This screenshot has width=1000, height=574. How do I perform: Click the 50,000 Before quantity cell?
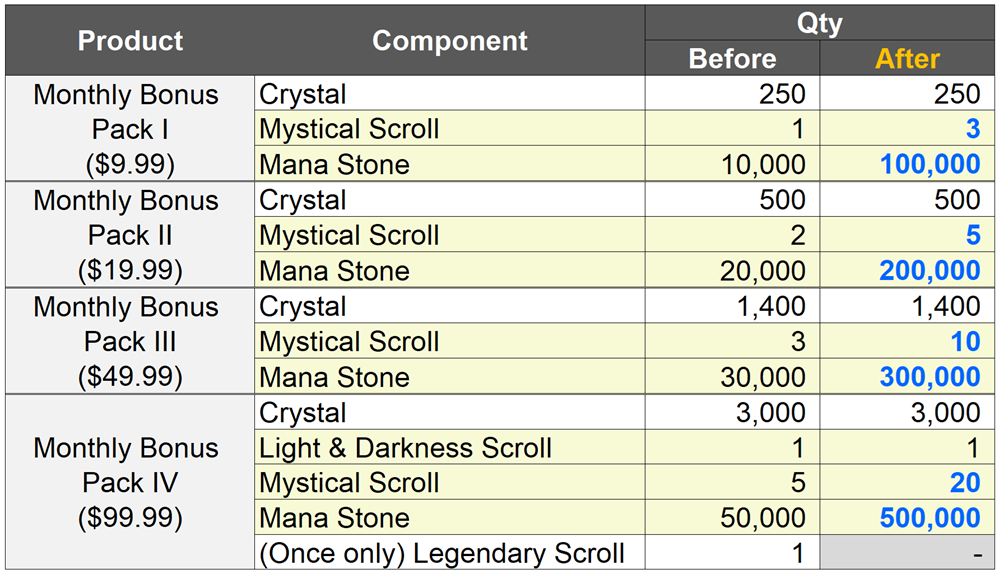click(764, 518)
